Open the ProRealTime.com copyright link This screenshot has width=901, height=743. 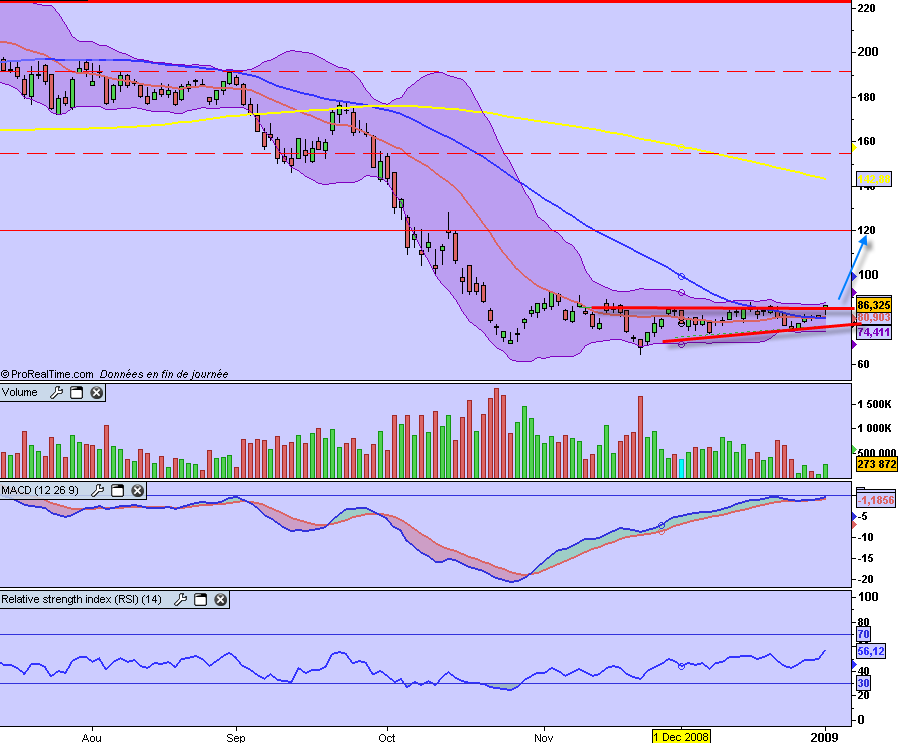click(45, 373)
